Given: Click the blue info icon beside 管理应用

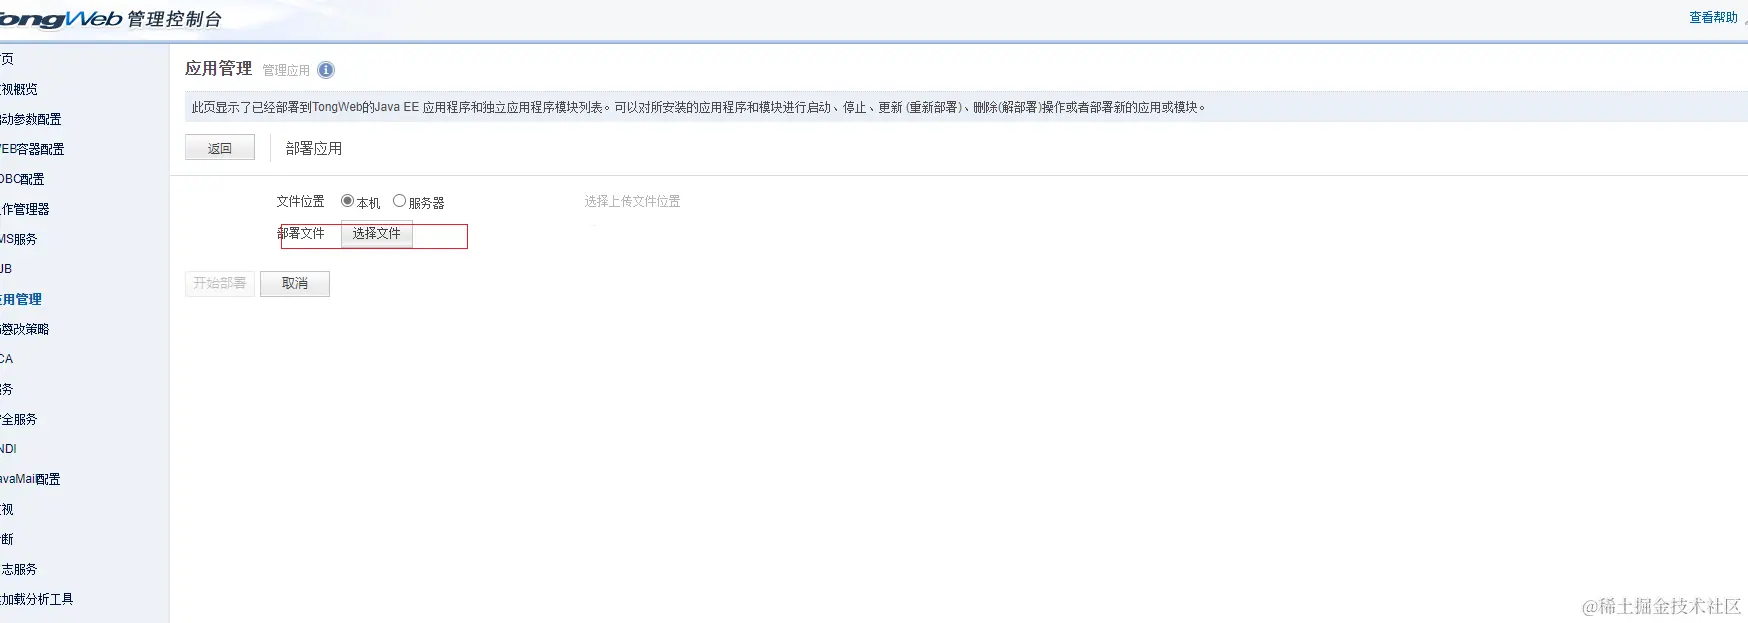Looking at the screenshot, I should pyautogui.click(x=326, y=70).
